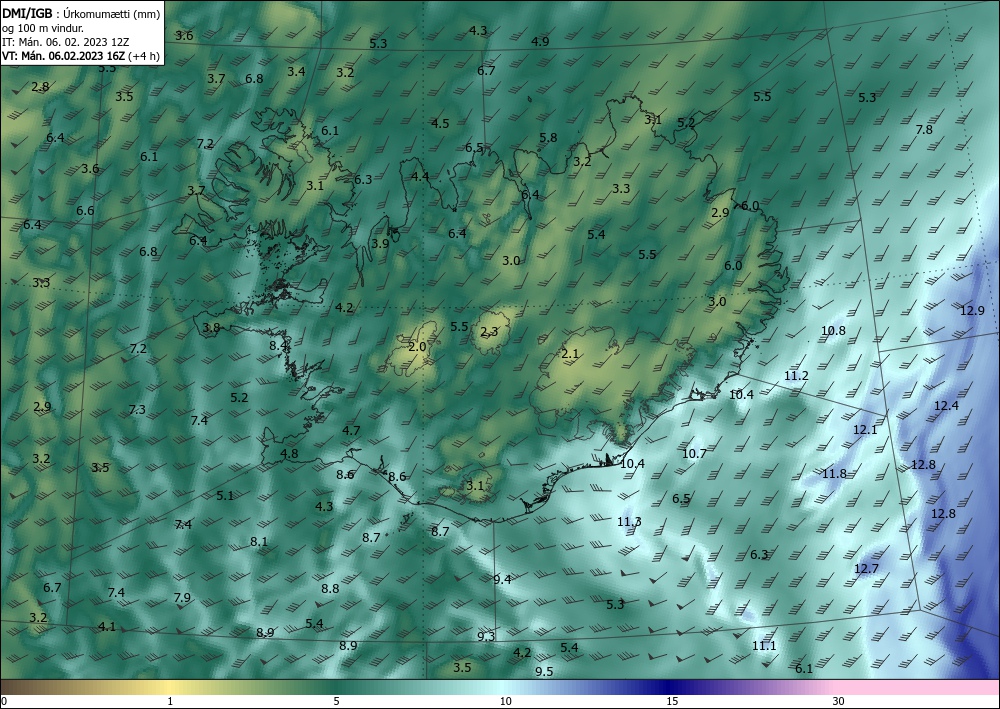This screenshot has height=709, width=1000.
Task: Click the colour scale label '10'
Action: 505,702
